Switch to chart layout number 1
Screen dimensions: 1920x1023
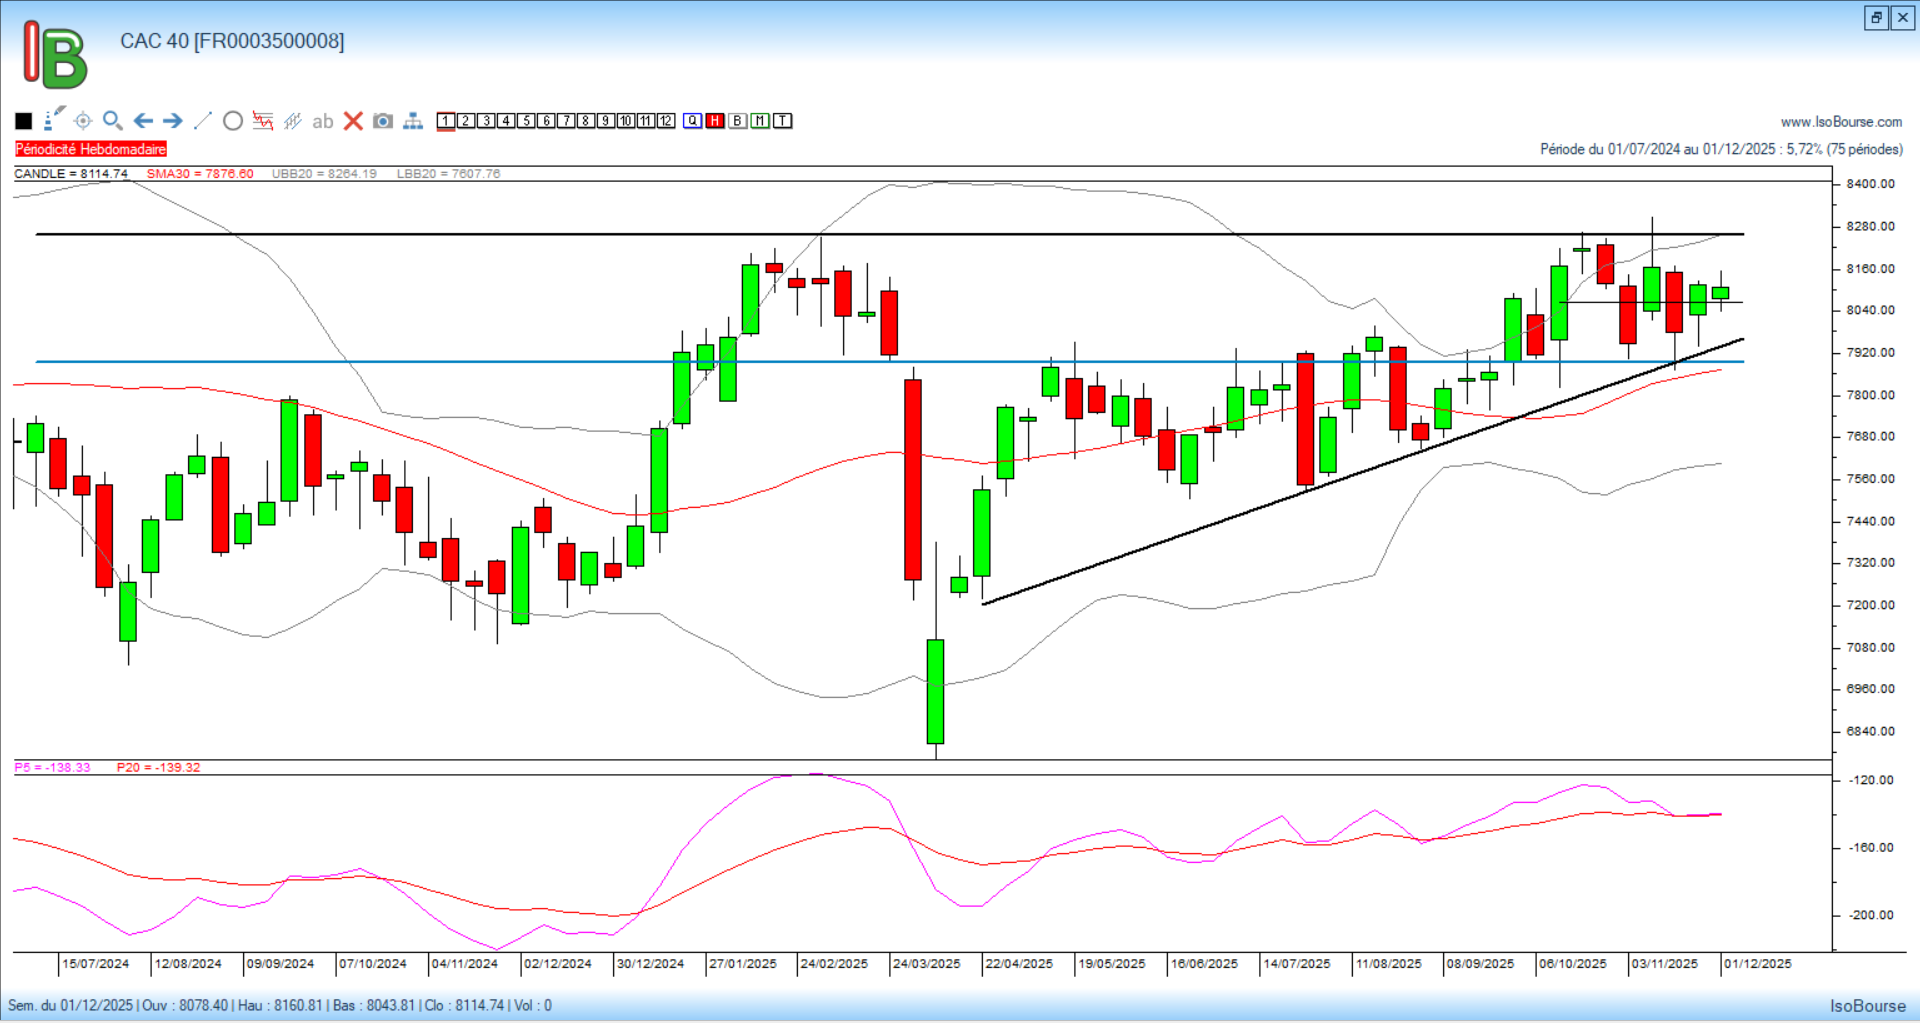pyautogui.click(x=446, y=121)
